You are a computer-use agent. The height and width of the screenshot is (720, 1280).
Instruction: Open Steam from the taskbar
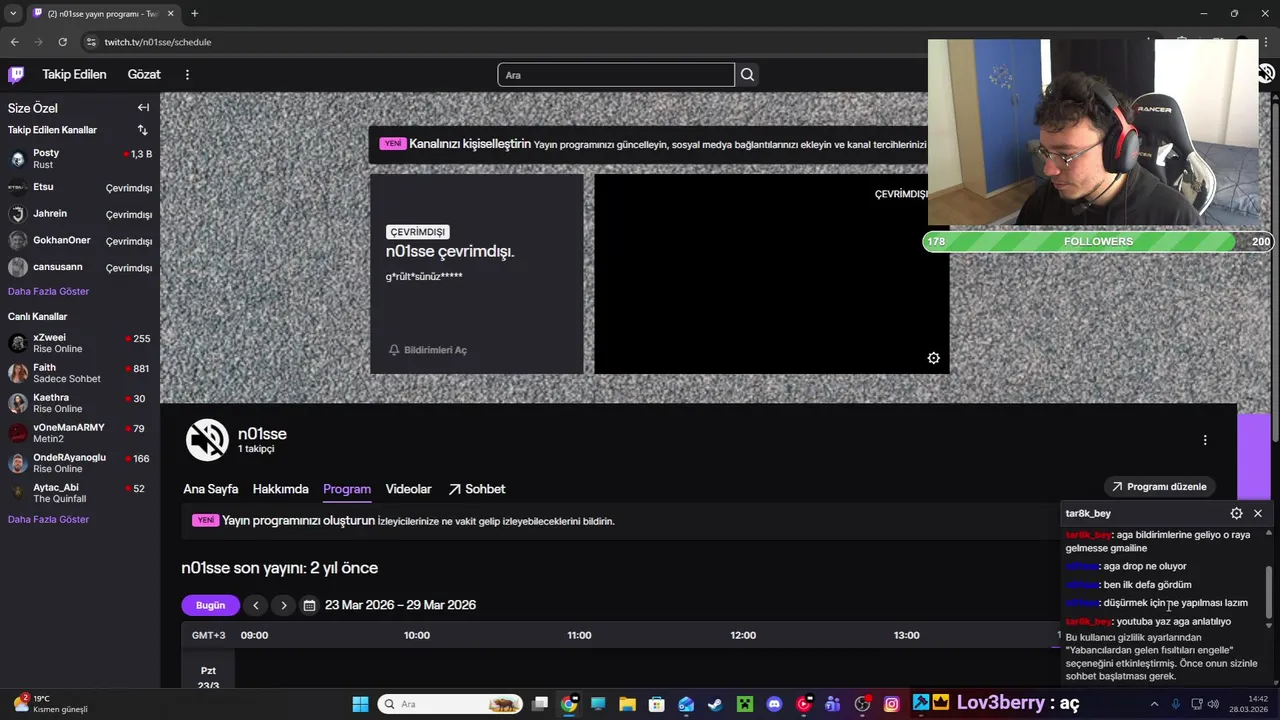(715, 704)
